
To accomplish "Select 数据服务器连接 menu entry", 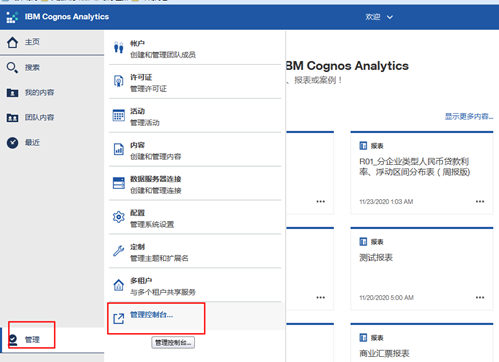I will pyautogui.click(x=195, y=184).
